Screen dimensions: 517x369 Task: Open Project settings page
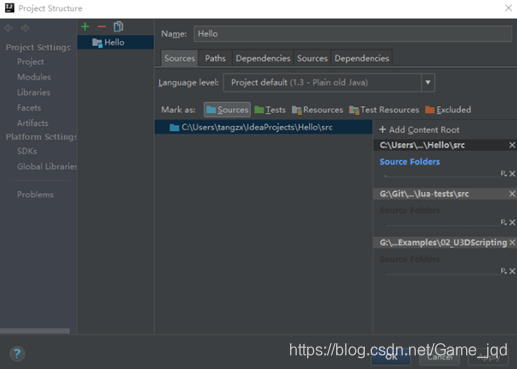[30, 62]
